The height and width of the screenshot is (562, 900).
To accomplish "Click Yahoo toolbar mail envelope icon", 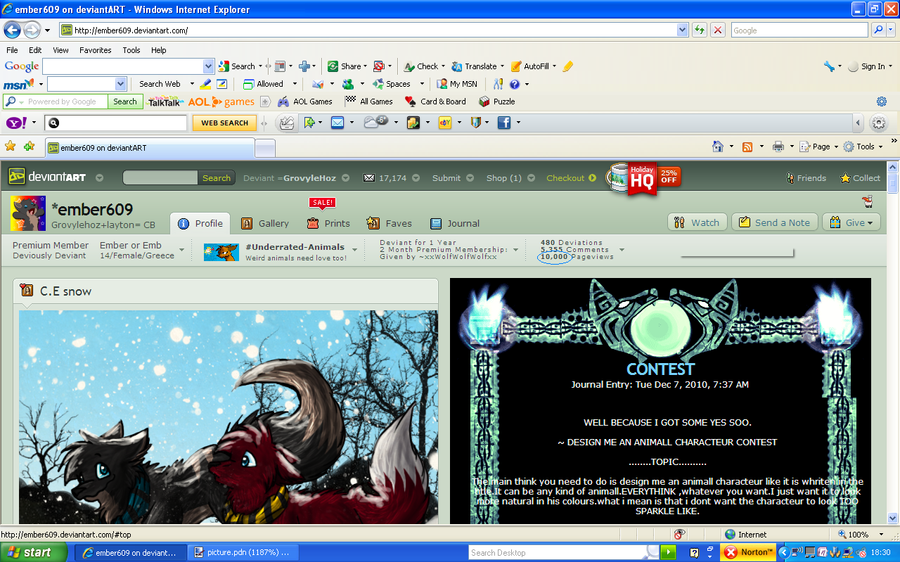I will (x=338, y=122).
